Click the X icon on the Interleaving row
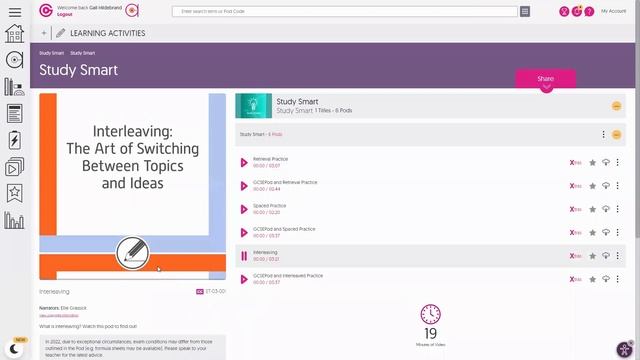This screenshot has width=640, height=360. click(576, 256)
